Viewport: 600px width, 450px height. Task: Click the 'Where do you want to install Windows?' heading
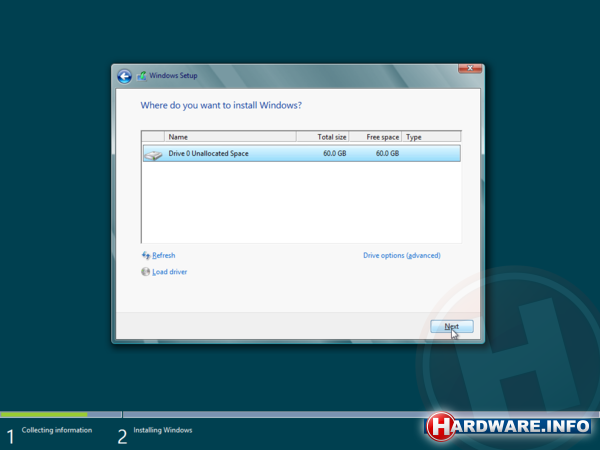(x=221, y=105)
